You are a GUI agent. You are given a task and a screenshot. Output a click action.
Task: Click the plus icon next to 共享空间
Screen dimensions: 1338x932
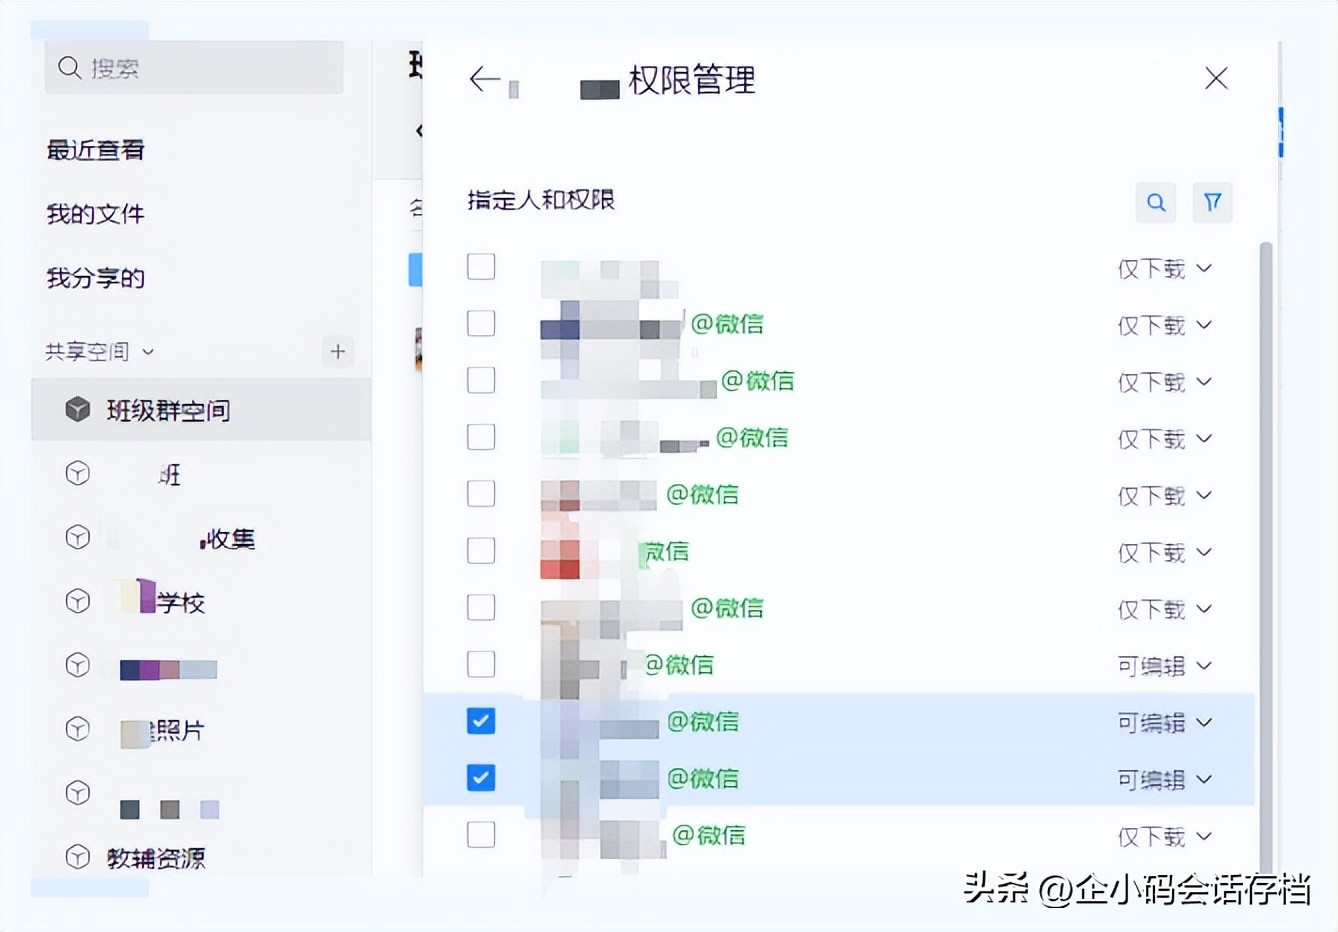tap(337, 351)
